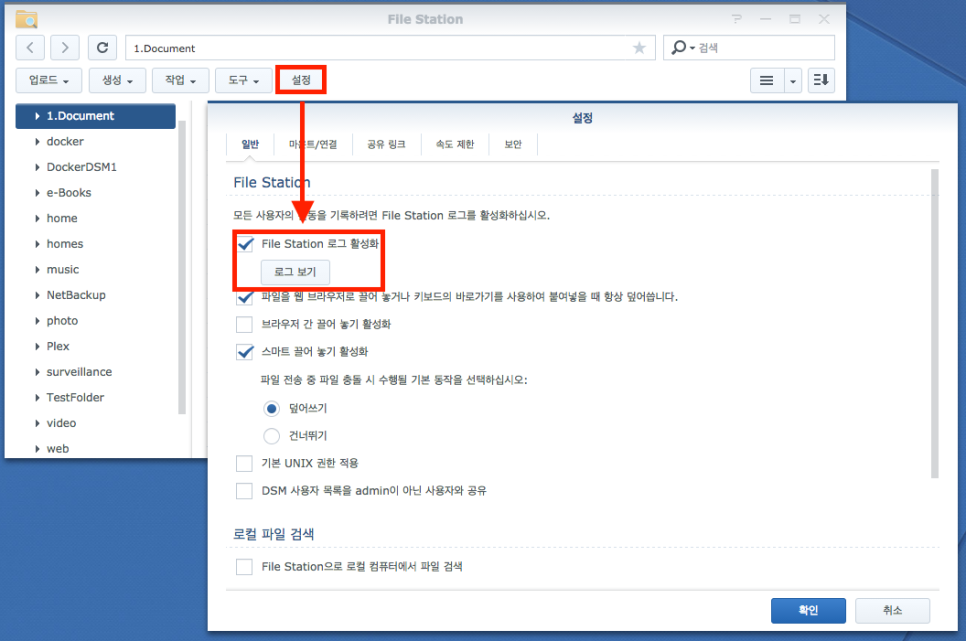This screenshot has height=641, width=966.
Task: Switch to the 공유 링크 tab
Action: 386,144
